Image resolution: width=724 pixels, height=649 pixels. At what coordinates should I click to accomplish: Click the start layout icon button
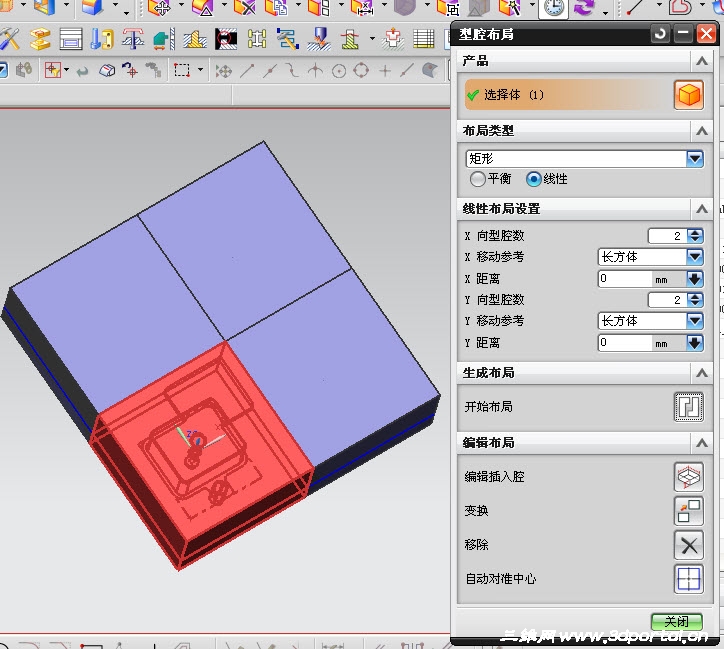coord(688,407)
